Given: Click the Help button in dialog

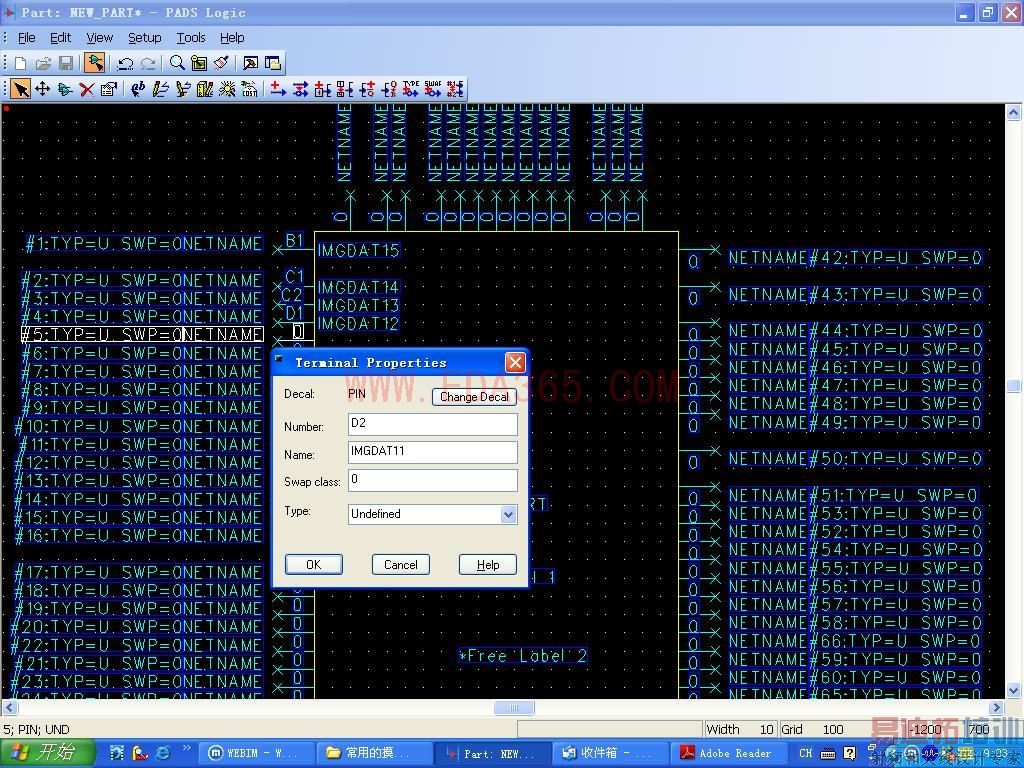Looking at the screenshot, I should 487,564.
